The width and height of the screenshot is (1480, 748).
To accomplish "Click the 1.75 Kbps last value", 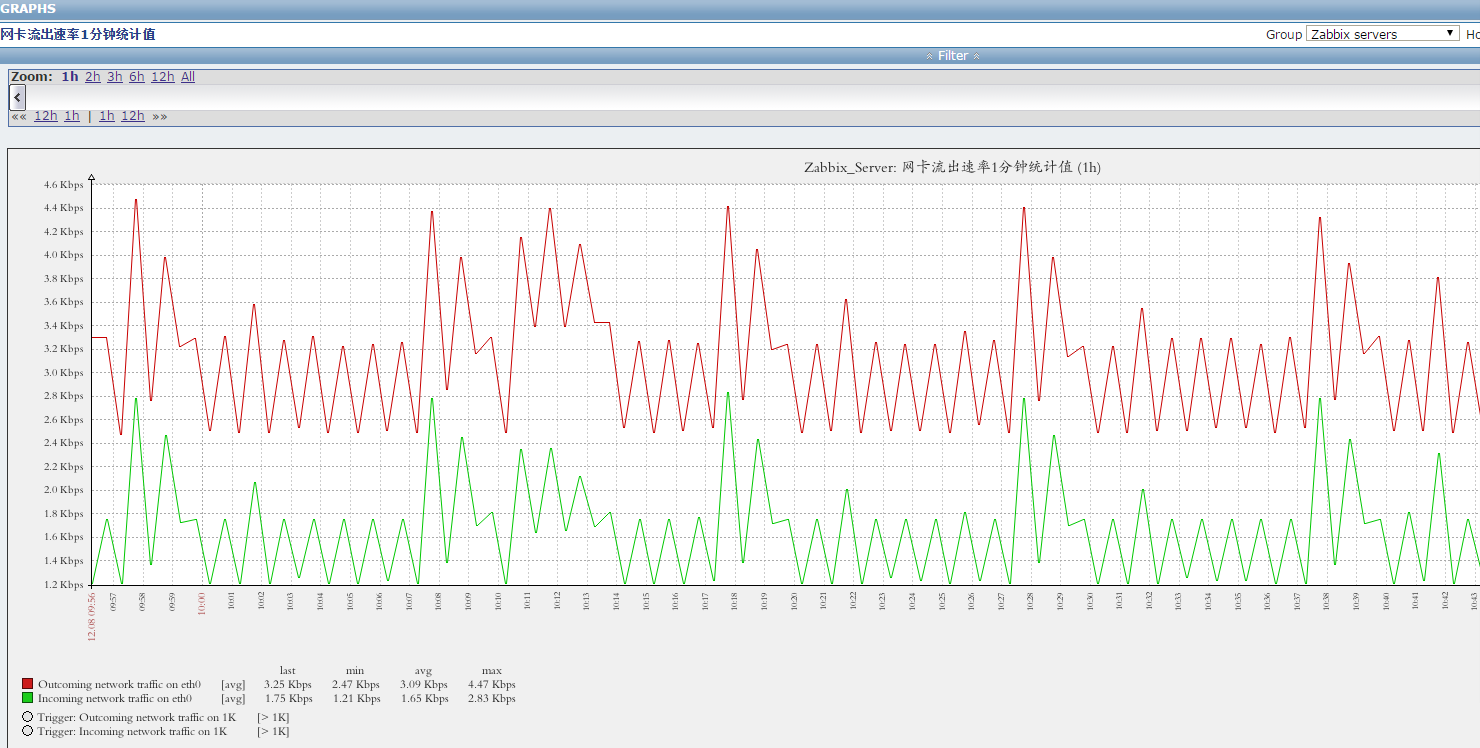I will pos(288,699).
